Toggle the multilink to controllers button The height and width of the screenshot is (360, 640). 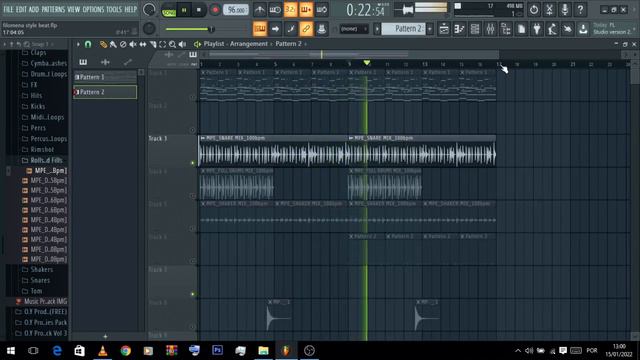click(306, 29)
